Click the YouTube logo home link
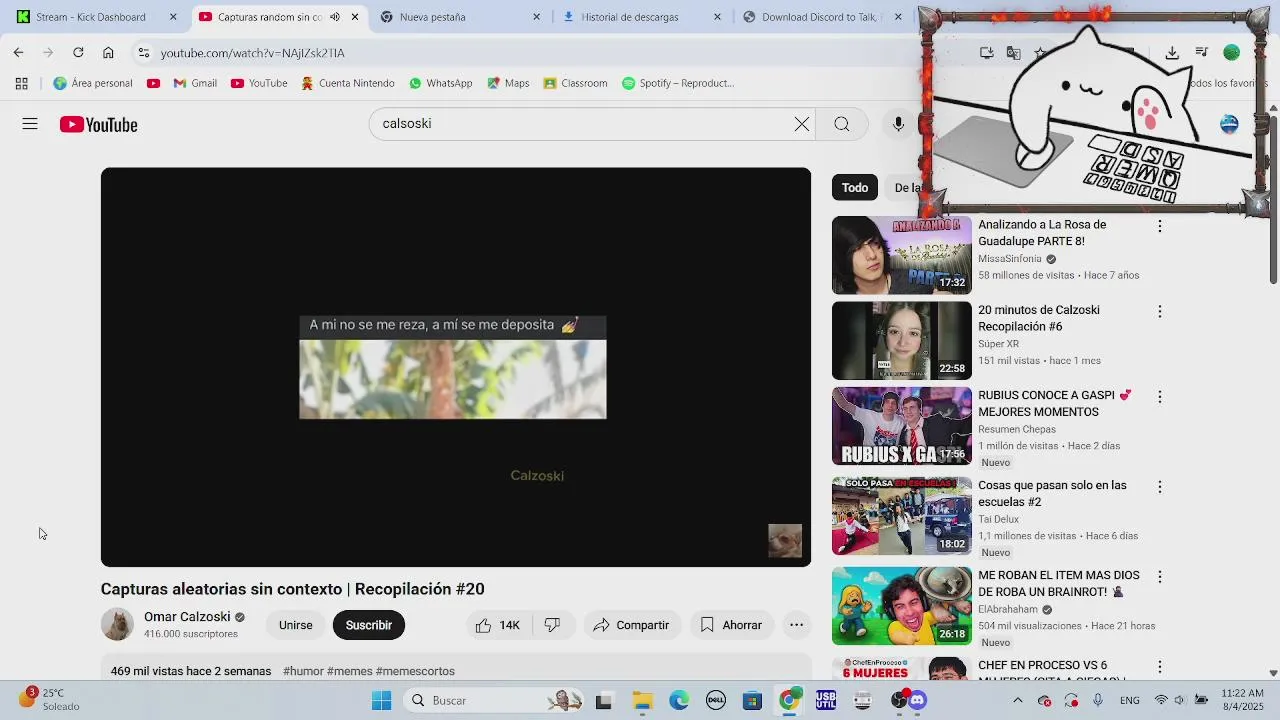Viewport: 1280px width, 720px height. 98,124
